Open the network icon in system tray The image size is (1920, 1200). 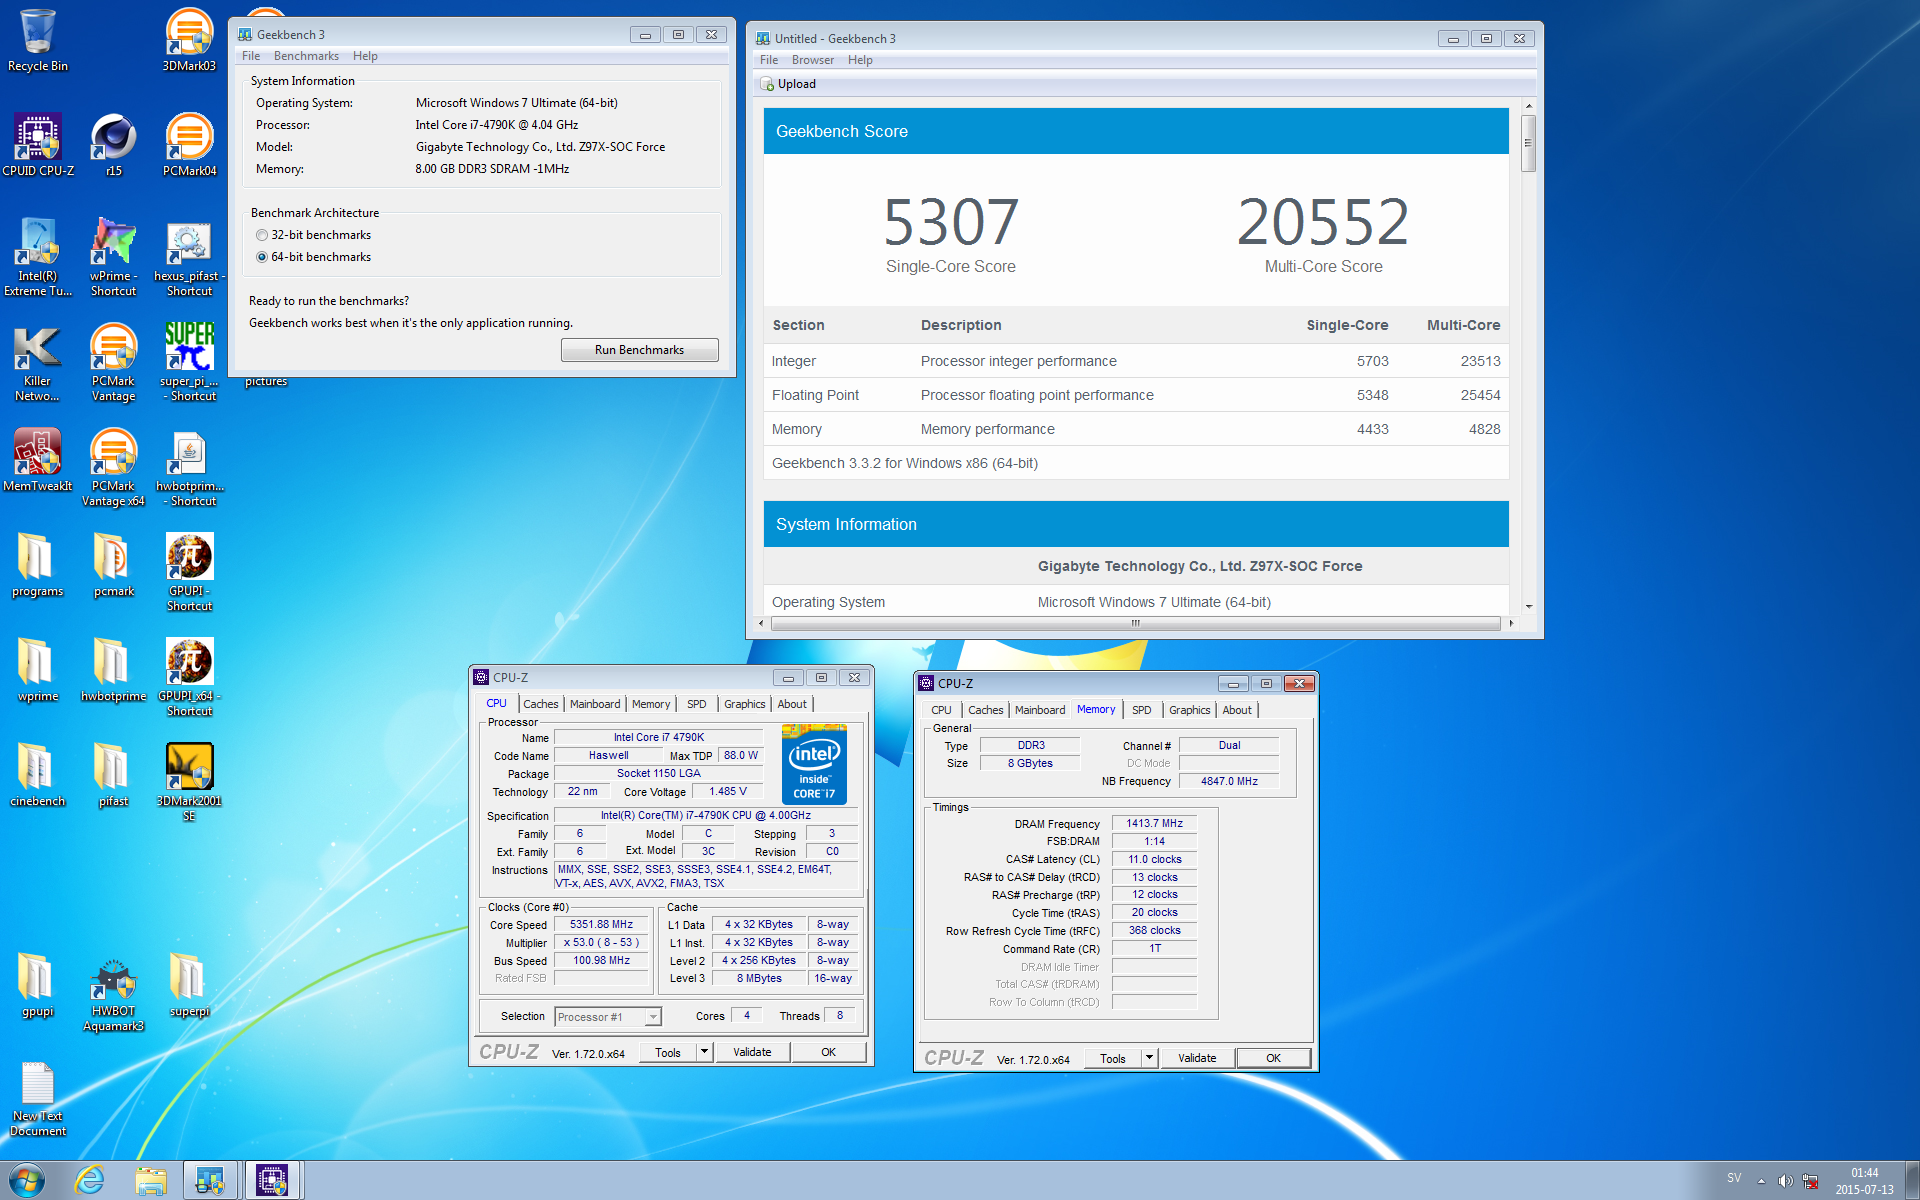tap(1810, 1181)
